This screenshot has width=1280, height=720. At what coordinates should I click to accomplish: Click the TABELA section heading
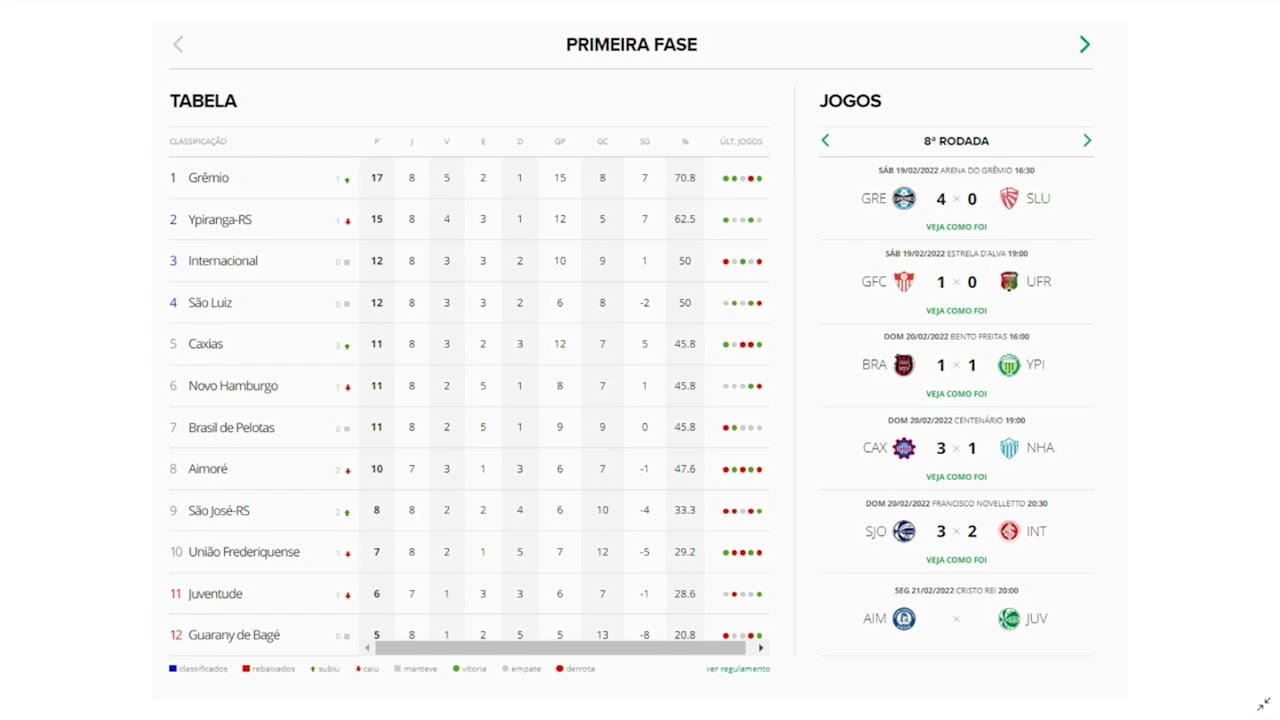[203, 101]
